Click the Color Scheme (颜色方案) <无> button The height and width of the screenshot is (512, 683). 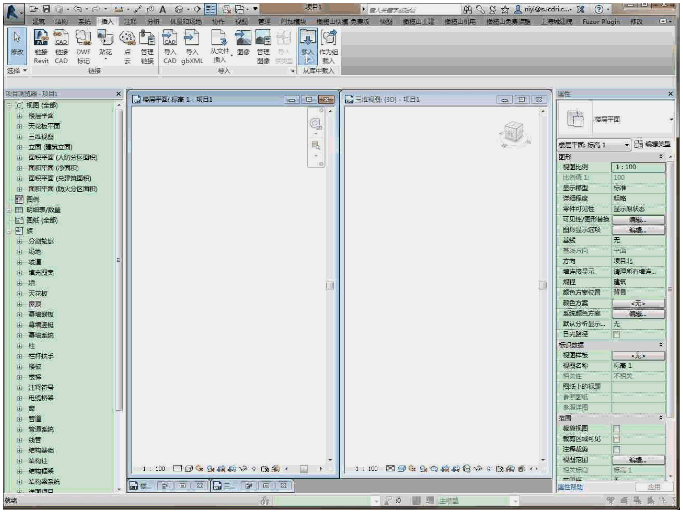638,303
